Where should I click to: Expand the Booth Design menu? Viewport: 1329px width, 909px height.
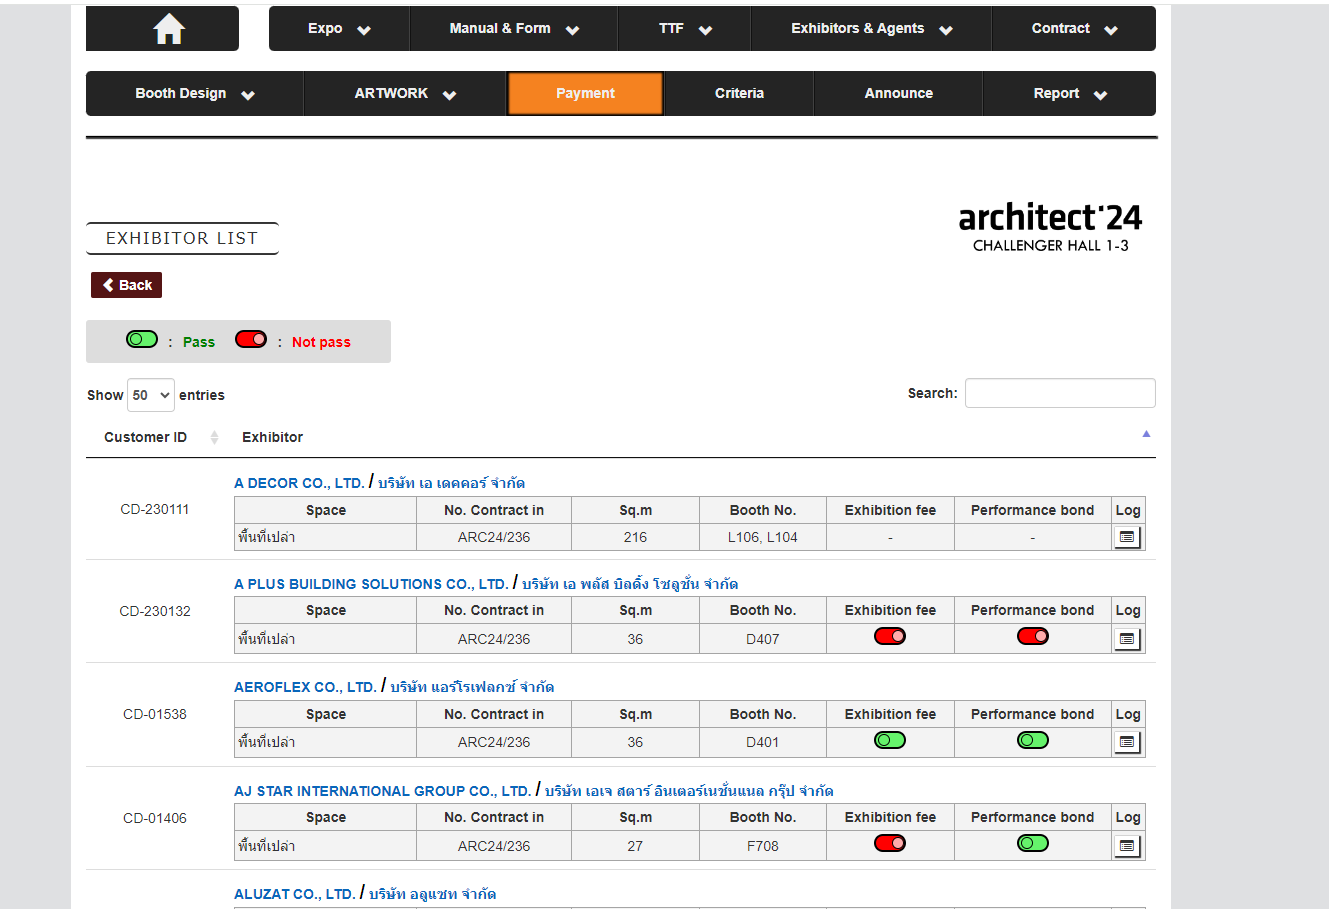pyautogui.click(x=195, y=94)
